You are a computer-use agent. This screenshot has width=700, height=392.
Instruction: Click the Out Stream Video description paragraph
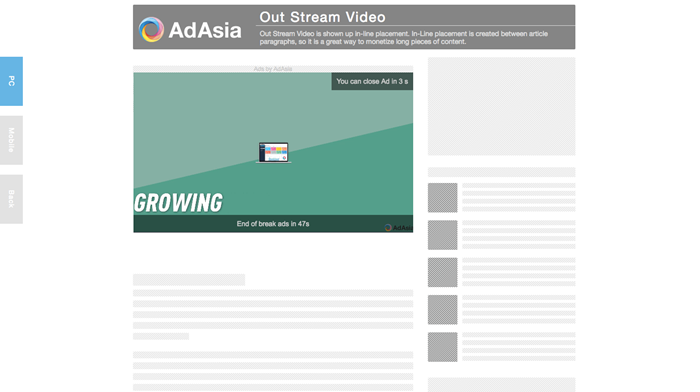coord(404,38)
